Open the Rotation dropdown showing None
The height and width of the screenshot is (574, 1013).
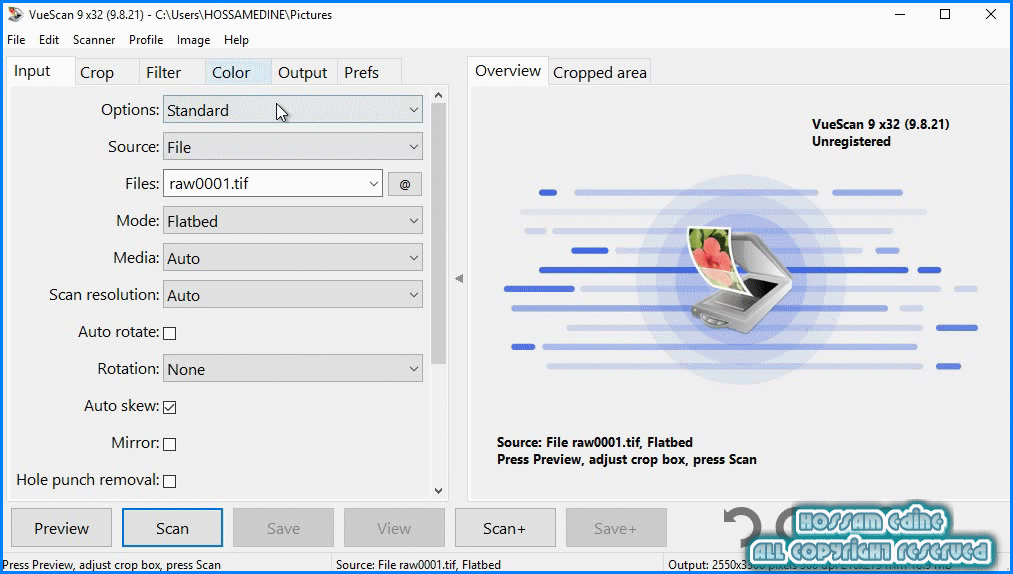293,369
